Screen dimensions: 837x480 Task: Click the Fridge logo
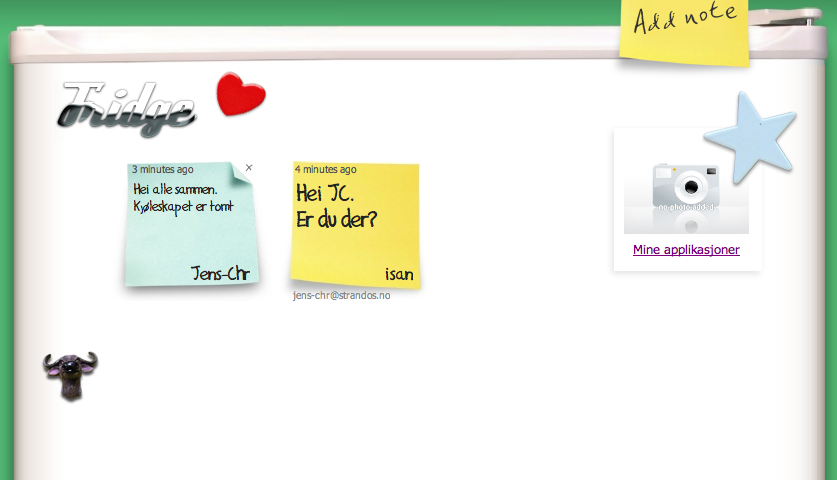point(129,109)
